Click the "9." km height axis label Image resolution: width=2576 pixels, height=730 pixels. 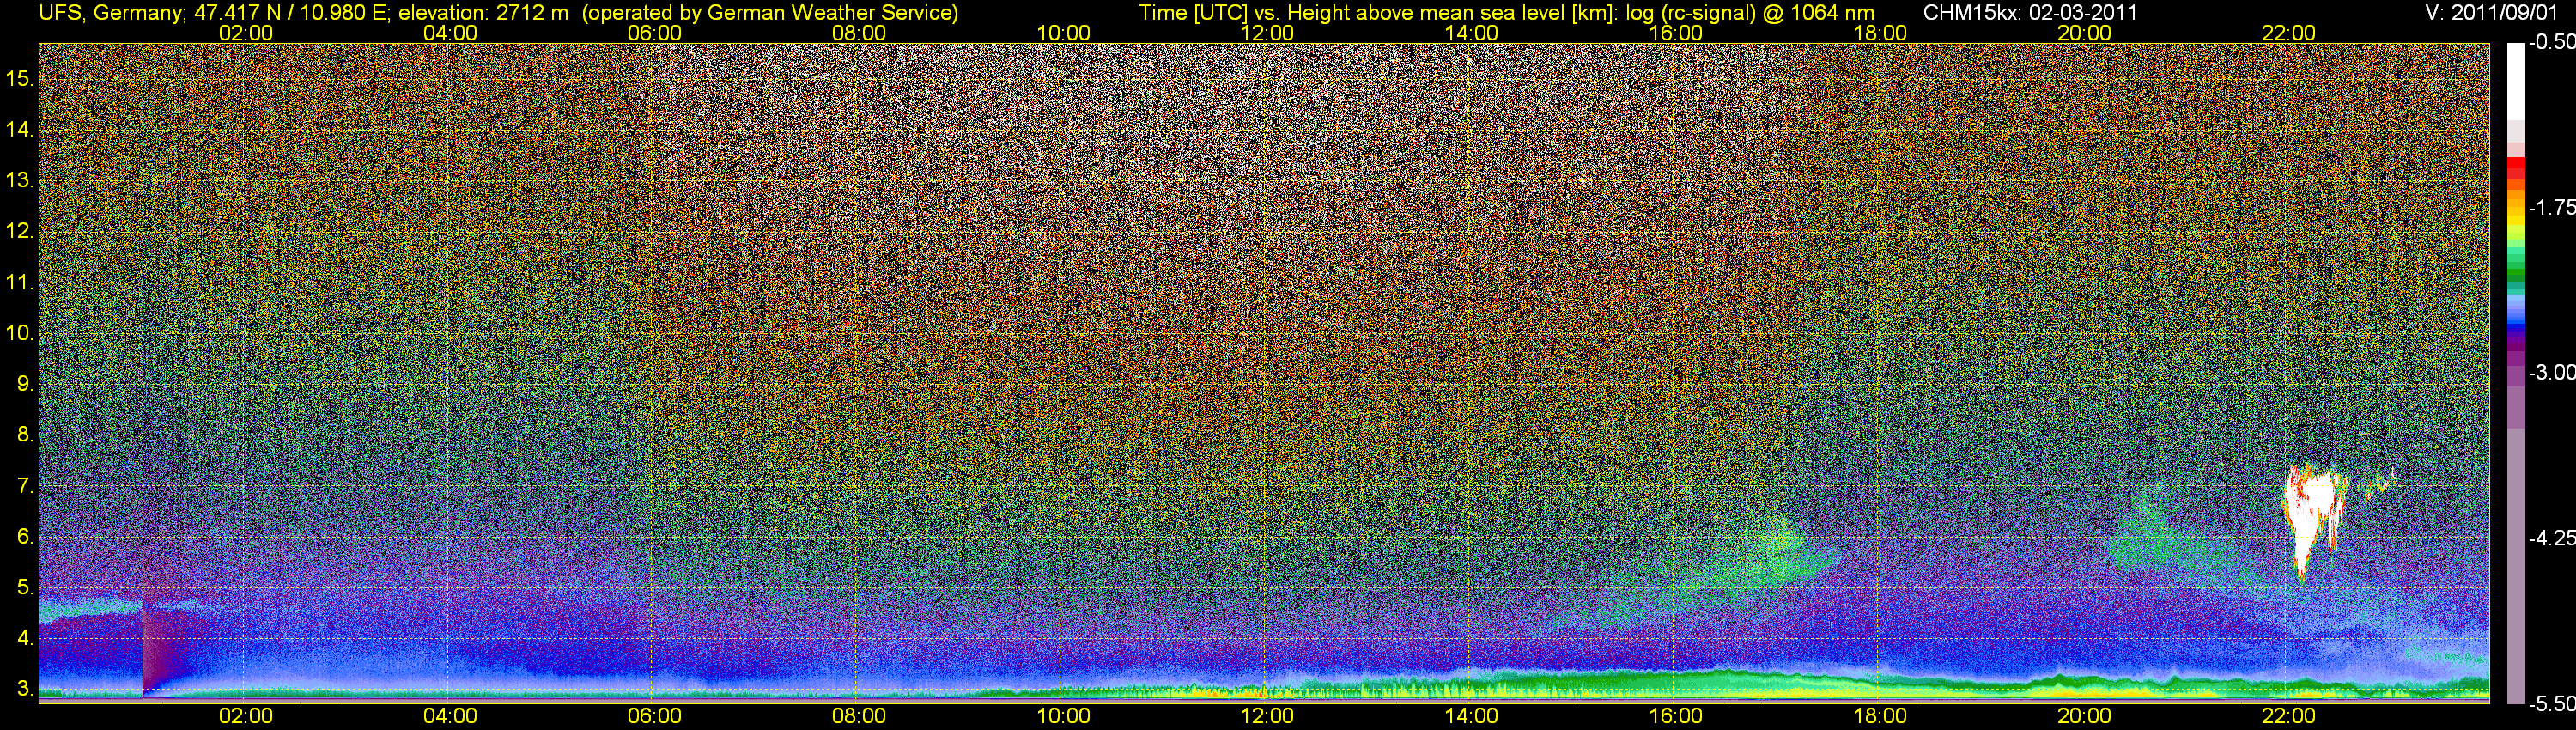coord(26,384)
